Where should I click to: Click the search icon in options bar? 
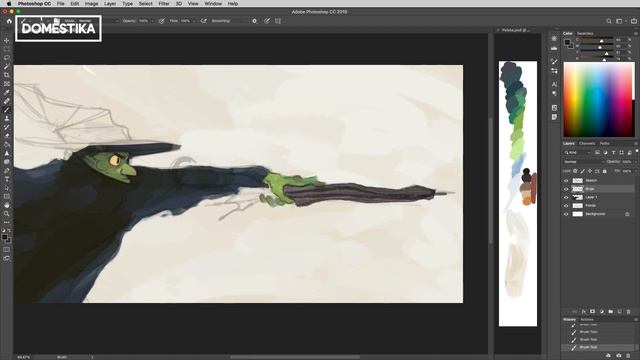point(609,21)
